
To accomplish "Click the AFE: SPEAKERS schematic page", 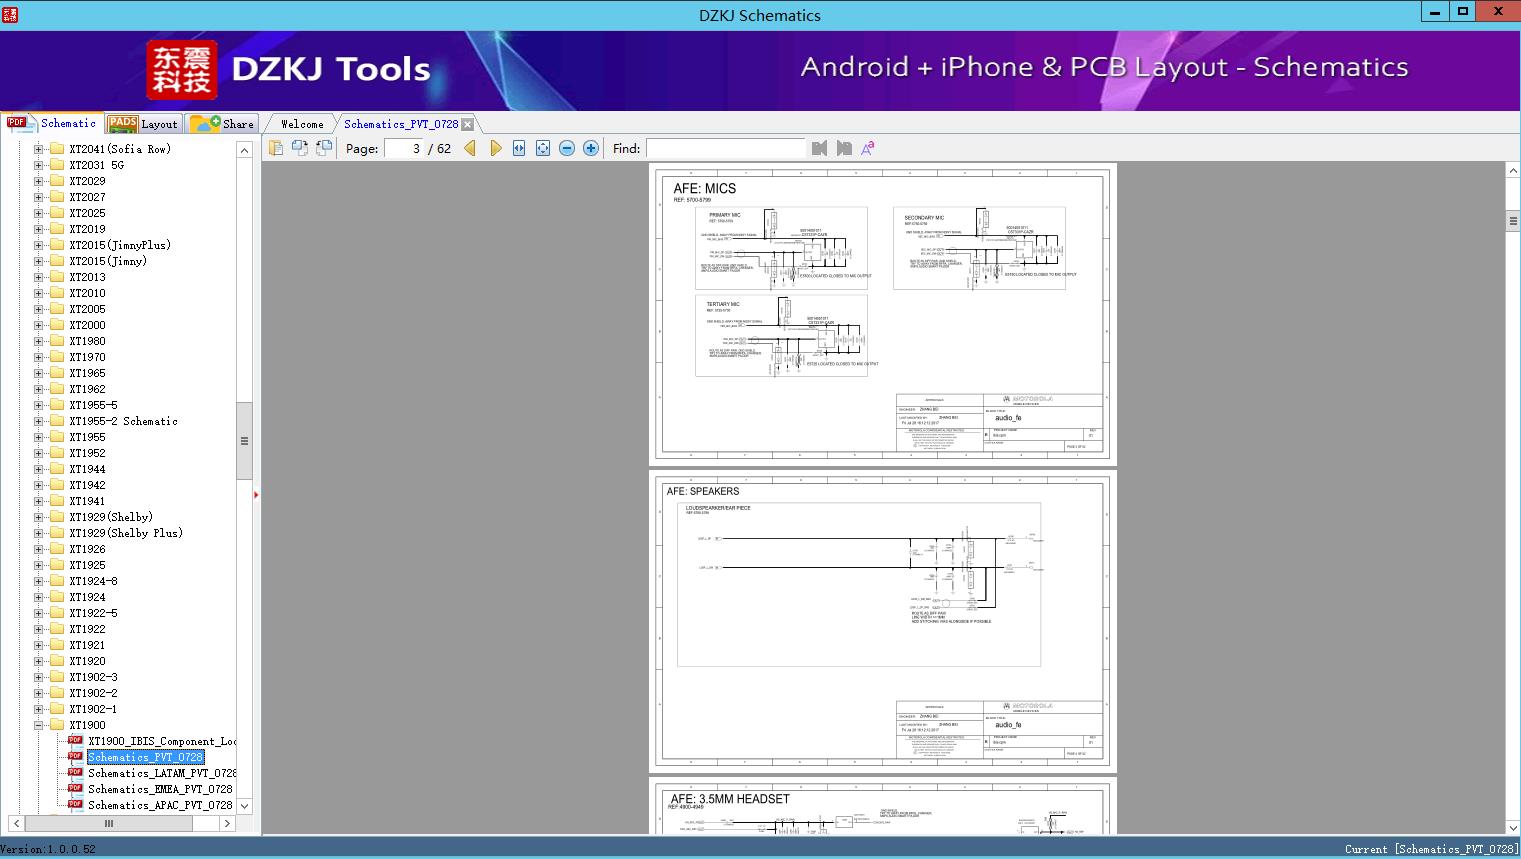I will pos(882,622).
